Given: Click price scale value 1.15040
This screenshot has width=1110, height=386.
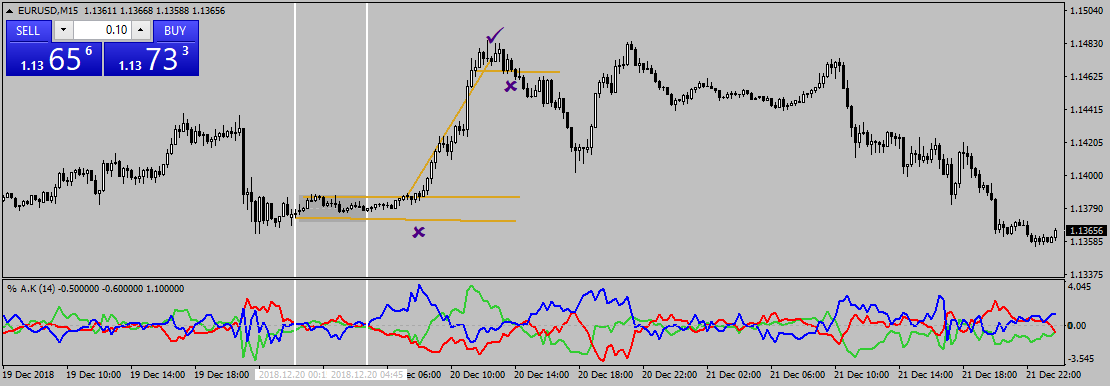Looking at the screenshot, I should point(1087,11).
